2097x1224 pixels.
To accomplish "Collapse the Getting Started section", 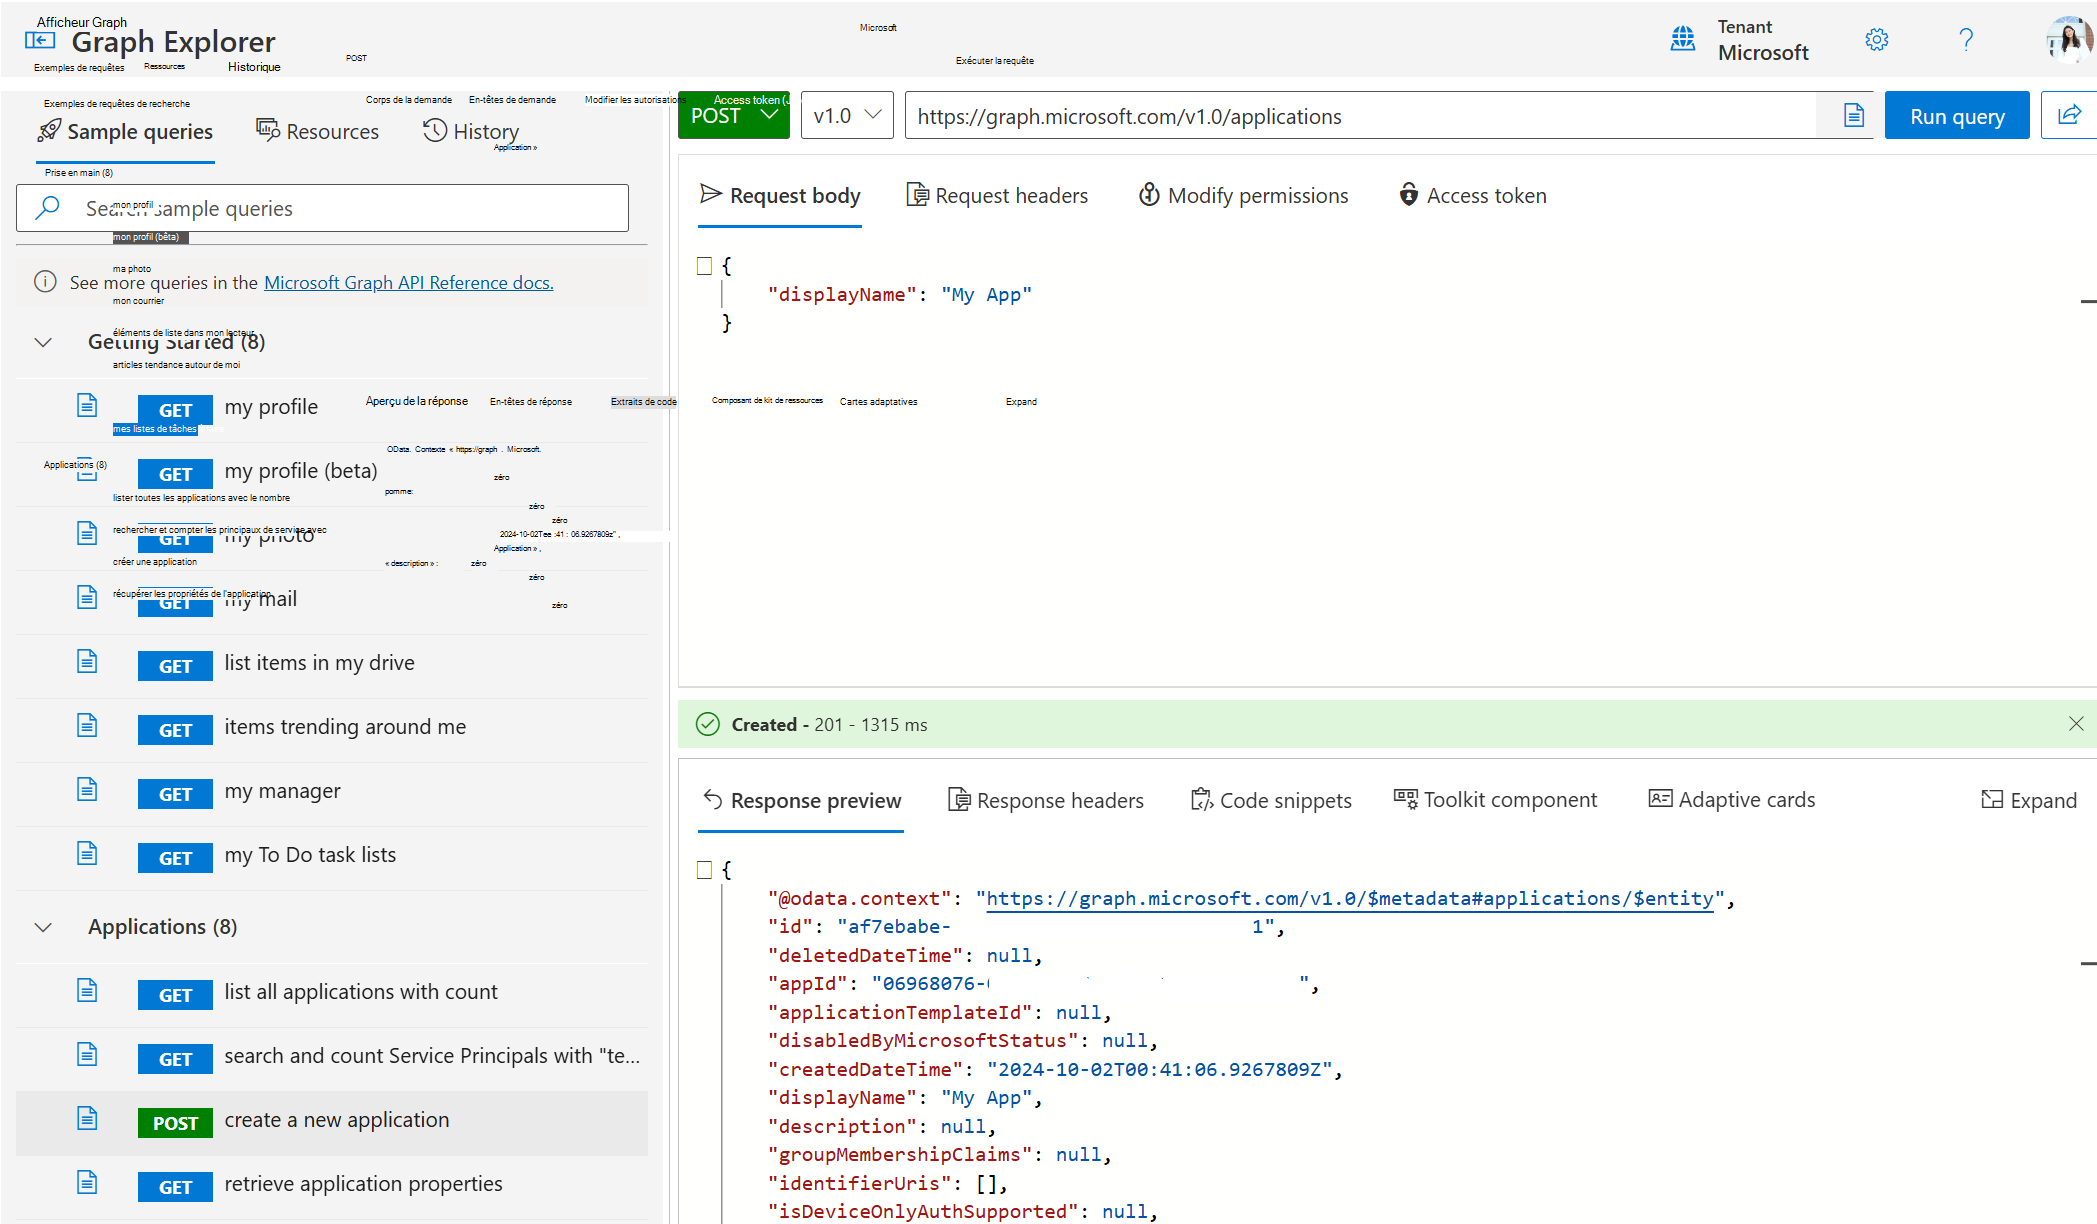I will coord(43,342).
